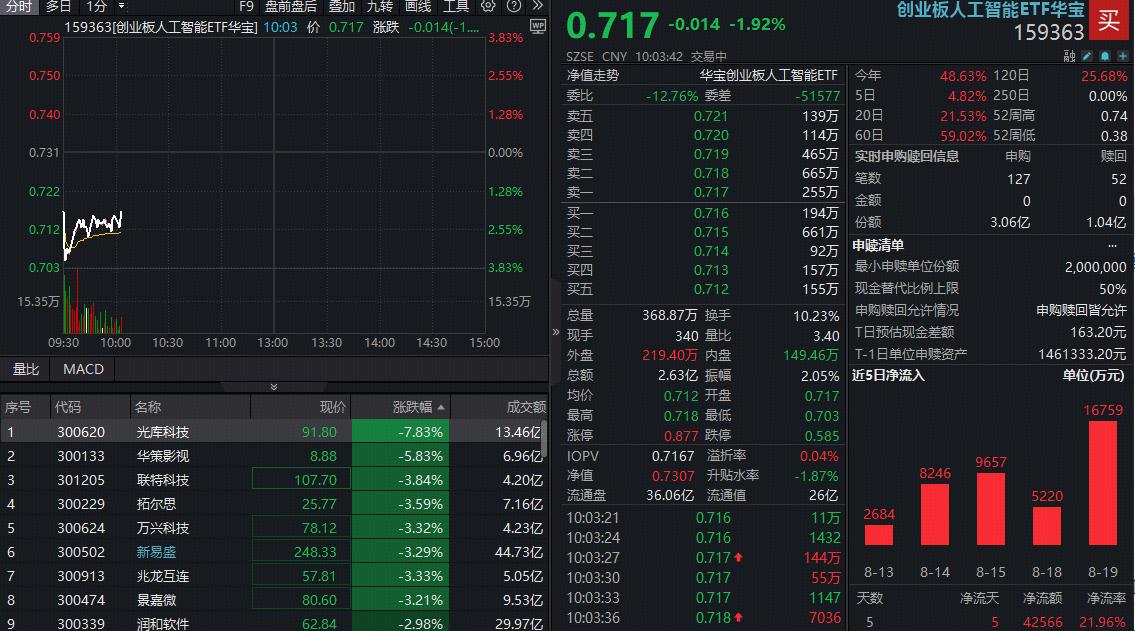Select the 画线 drawing tool
The height and width of the screenshot is (631, 1135).
tap(417, 8)
